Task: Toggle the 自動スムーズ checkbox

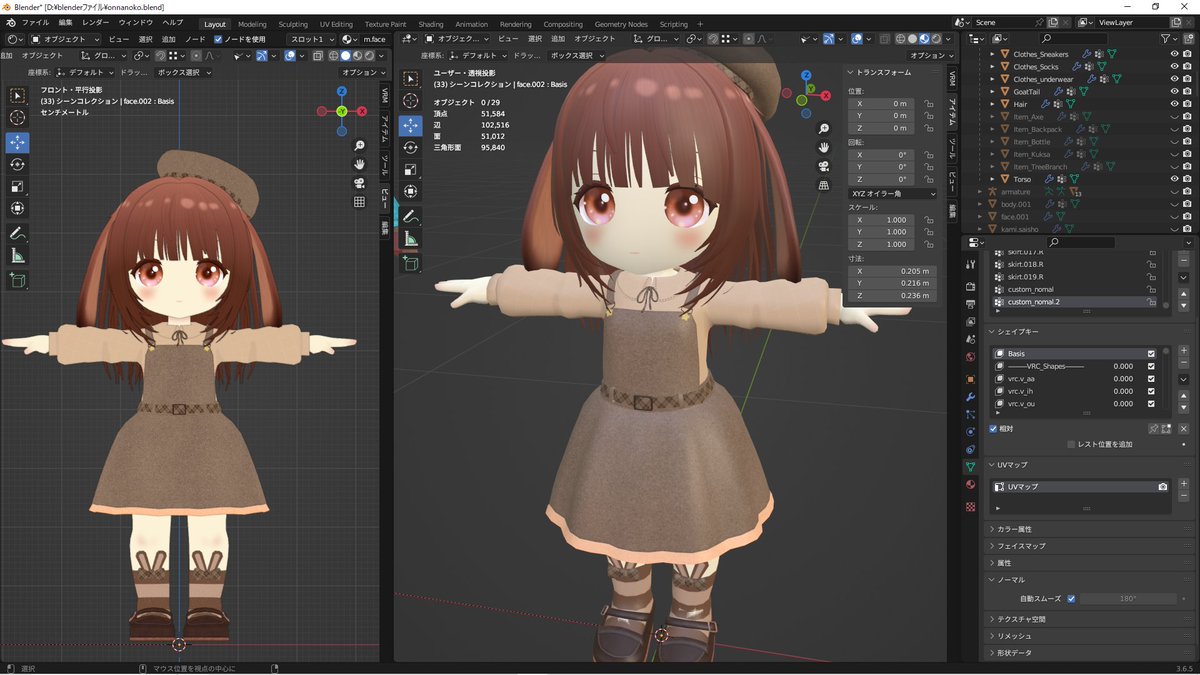Action: tap(1071, 598)
